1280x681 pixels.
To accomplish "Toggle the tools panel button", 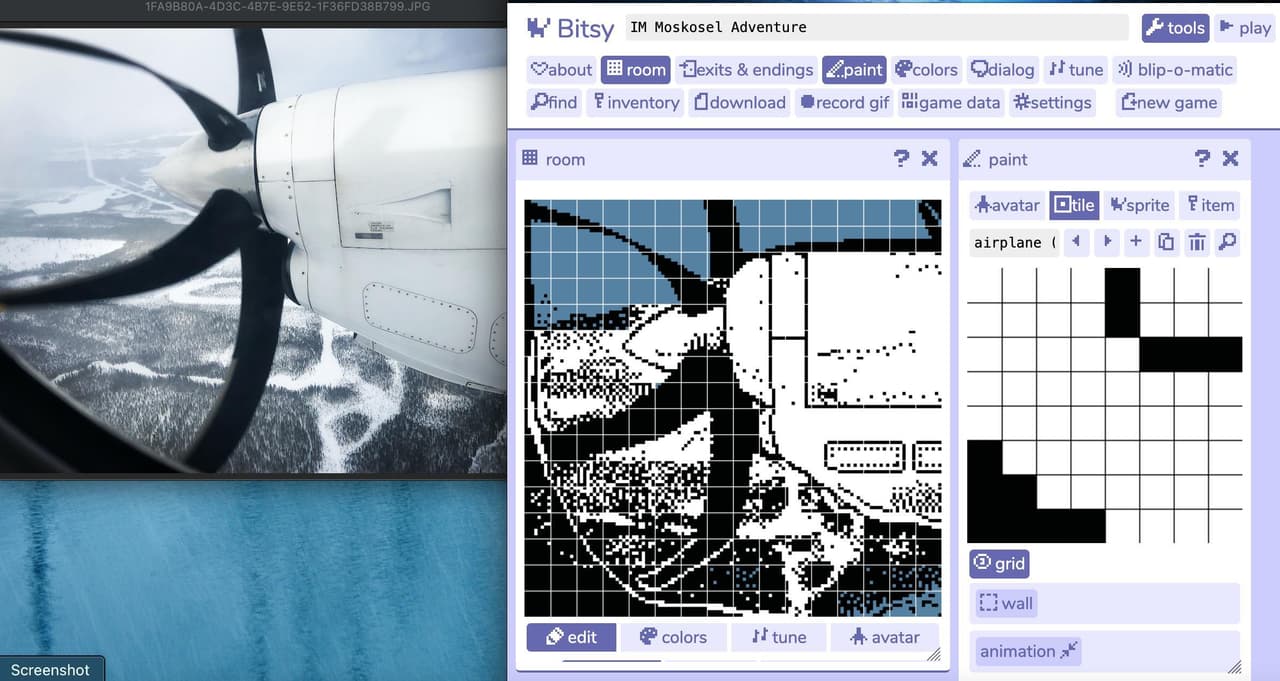I will pos(1175,28).
